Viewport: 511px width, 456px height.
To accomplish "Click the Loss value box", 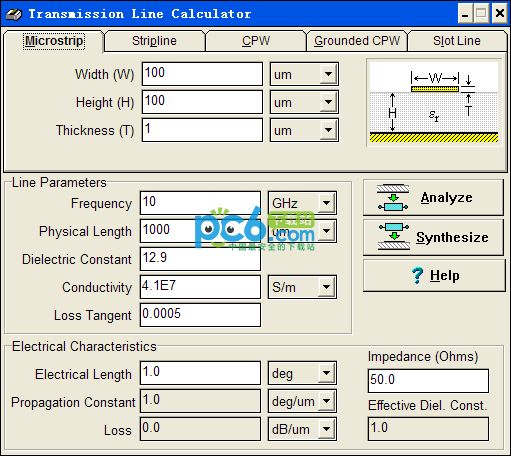I will 200,429.
